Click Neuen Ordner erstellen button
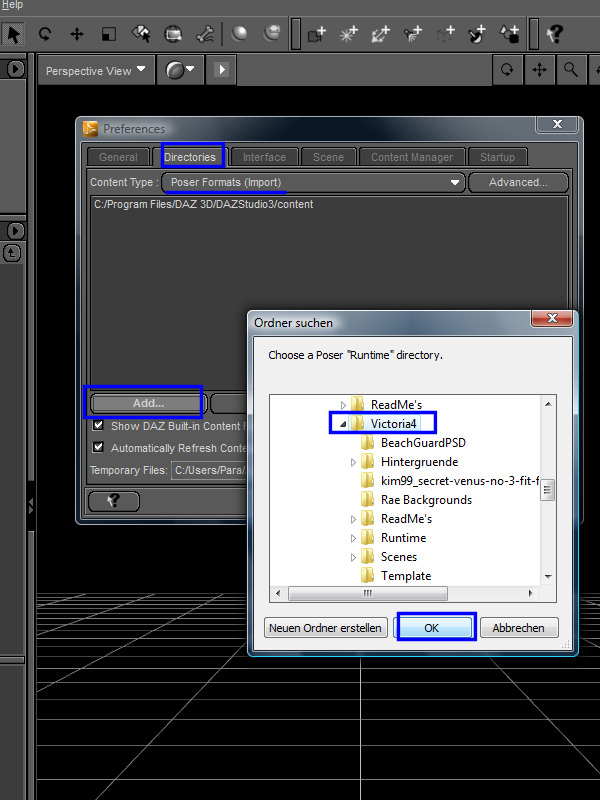 [x=326, y=628]
